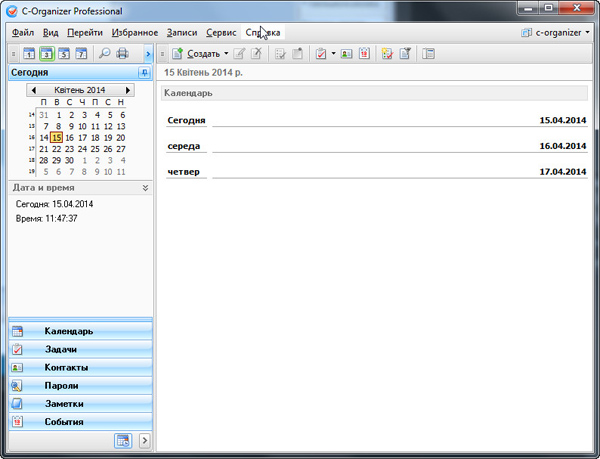
Task: Select the 3-day view toolbar icon
Action: [46, 53]
